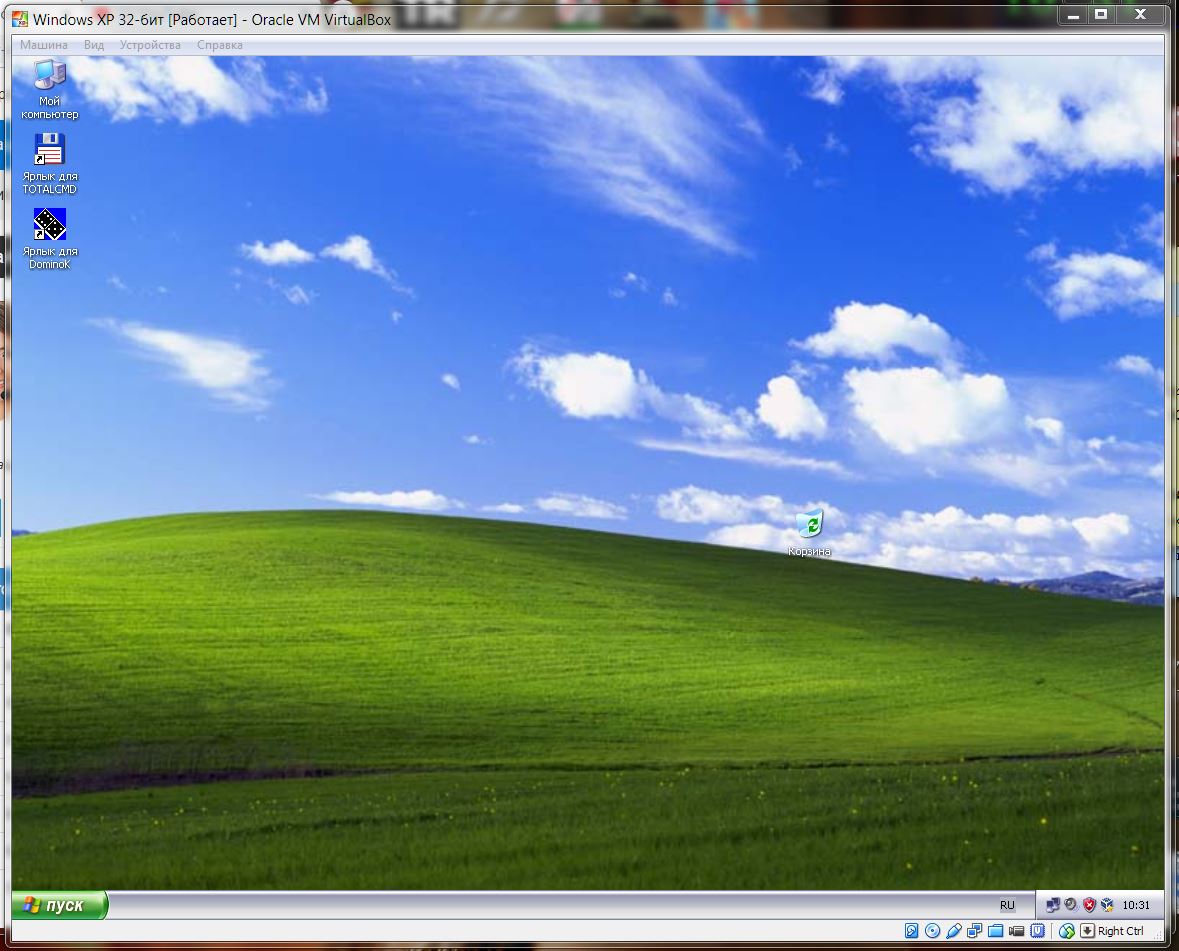Viewport: 1179px width, 951px height.
Task: Select the Корзина recycle bin icon
Action: 809,533
